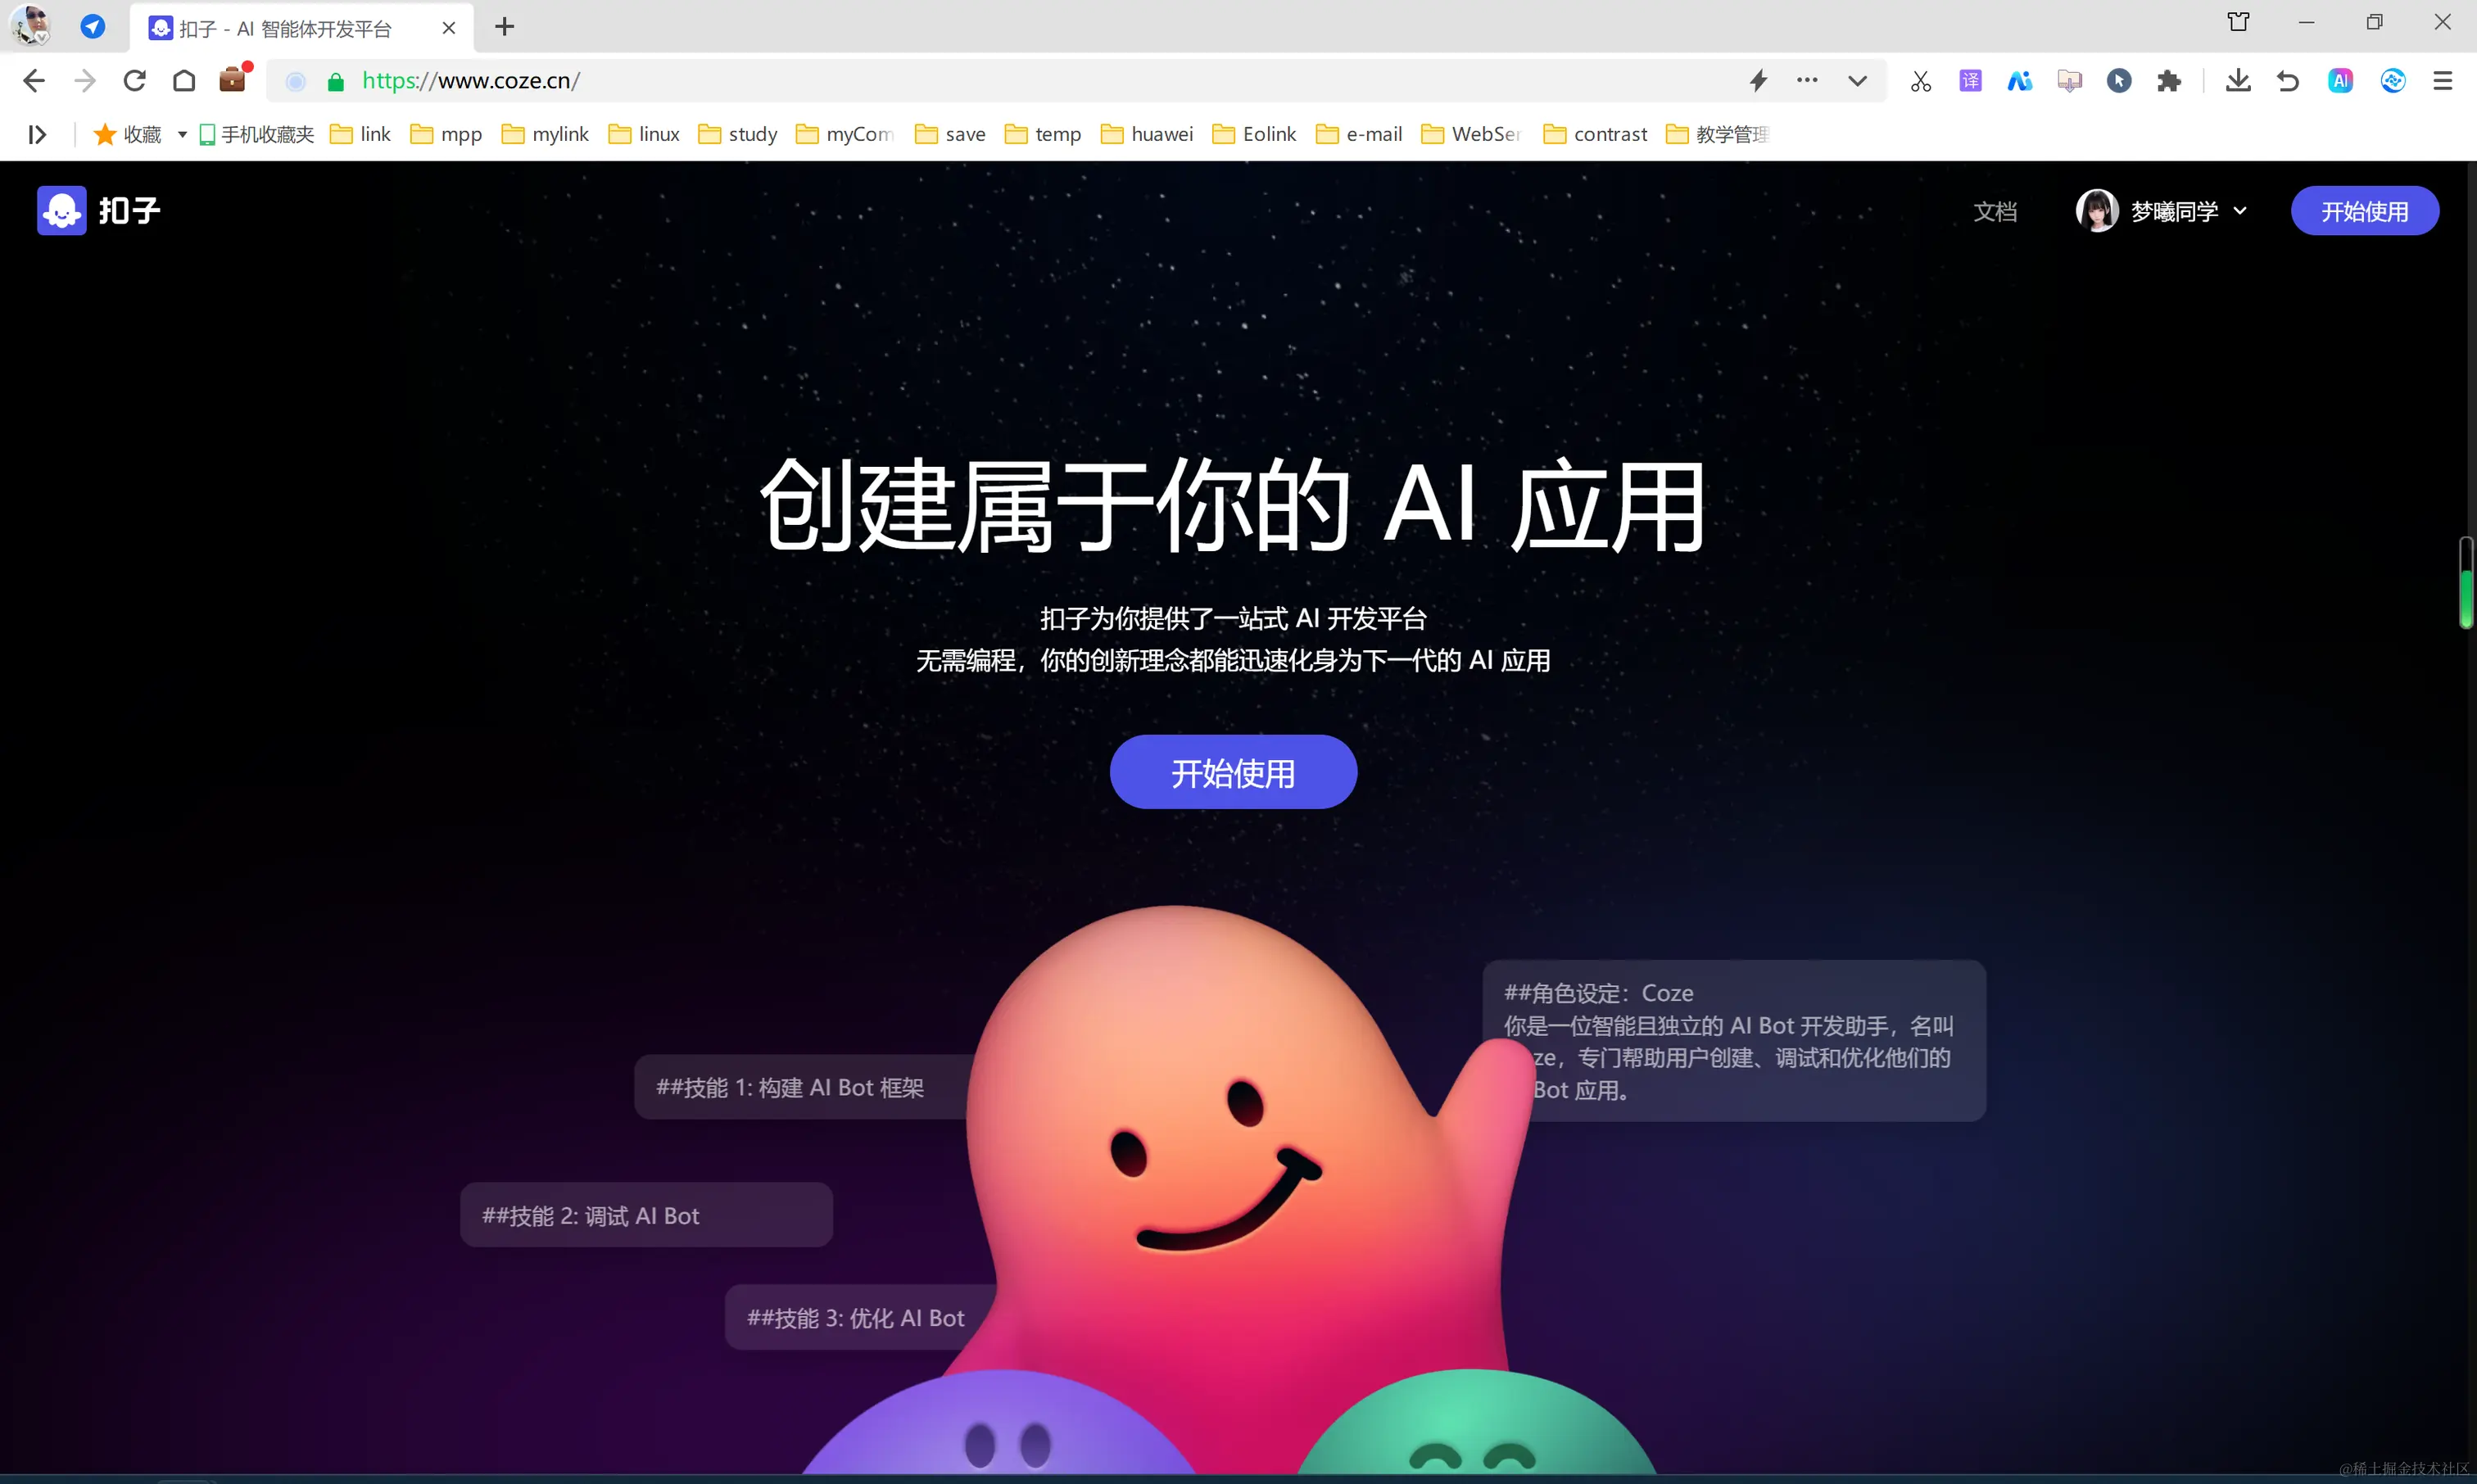Open the 文档 documentation link
Image resolution: width=2477 pixels, height=1484 pixels.
(1994, 211)
